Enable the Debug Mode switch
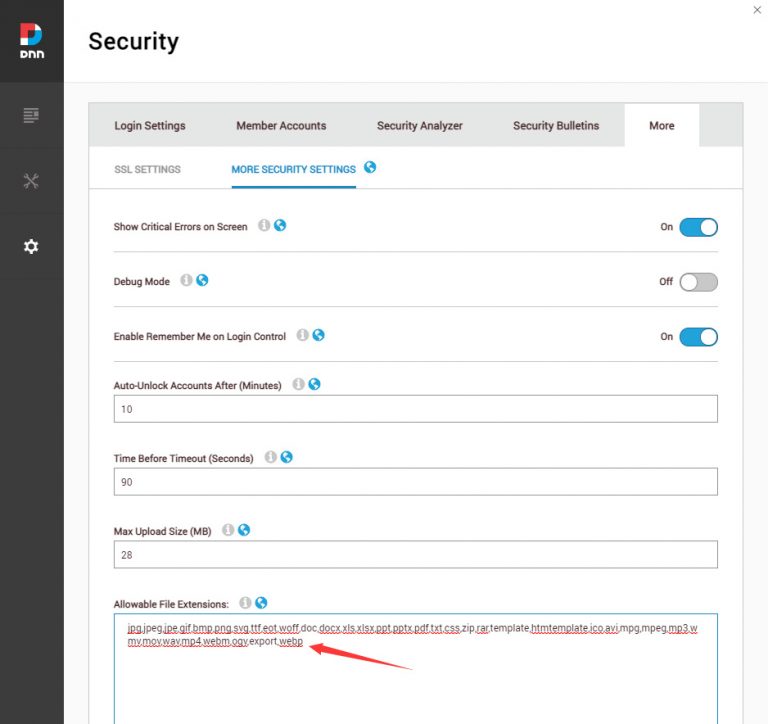 [698, 282]
